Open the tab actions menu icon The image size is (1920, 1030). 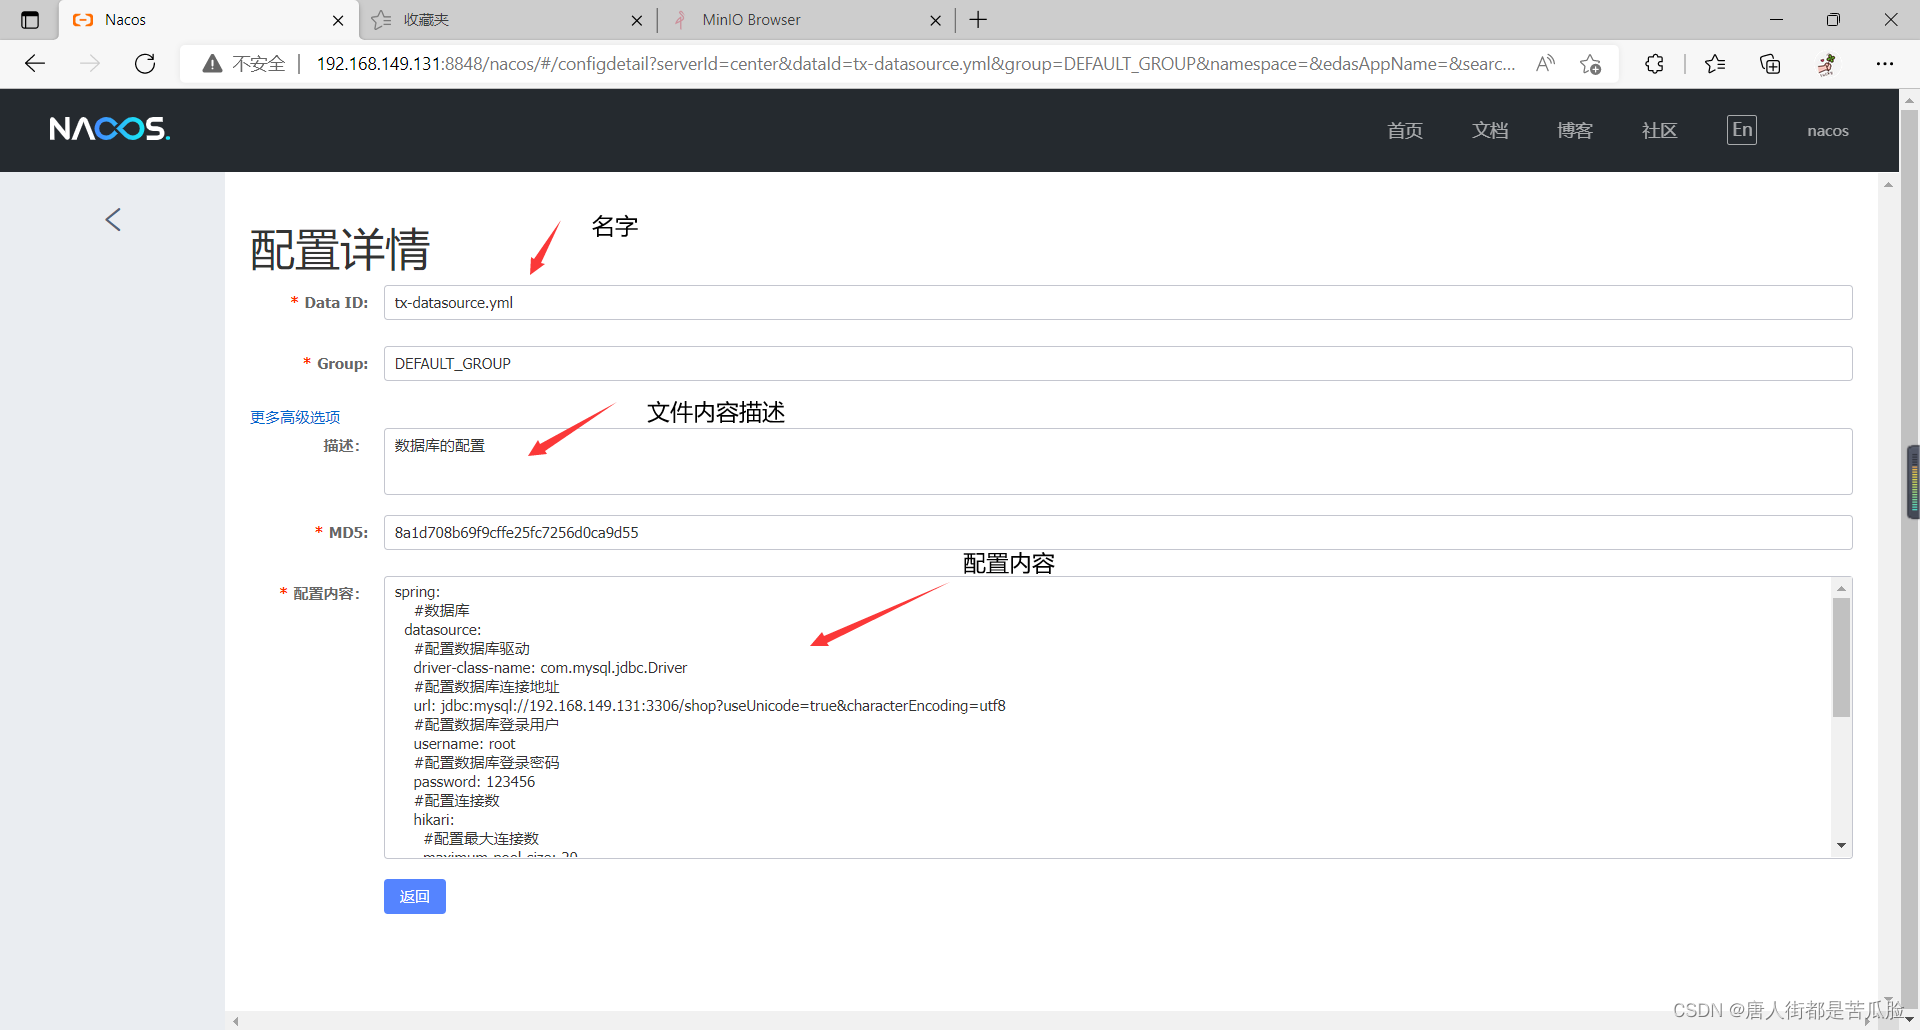click(x=30, y=20)
